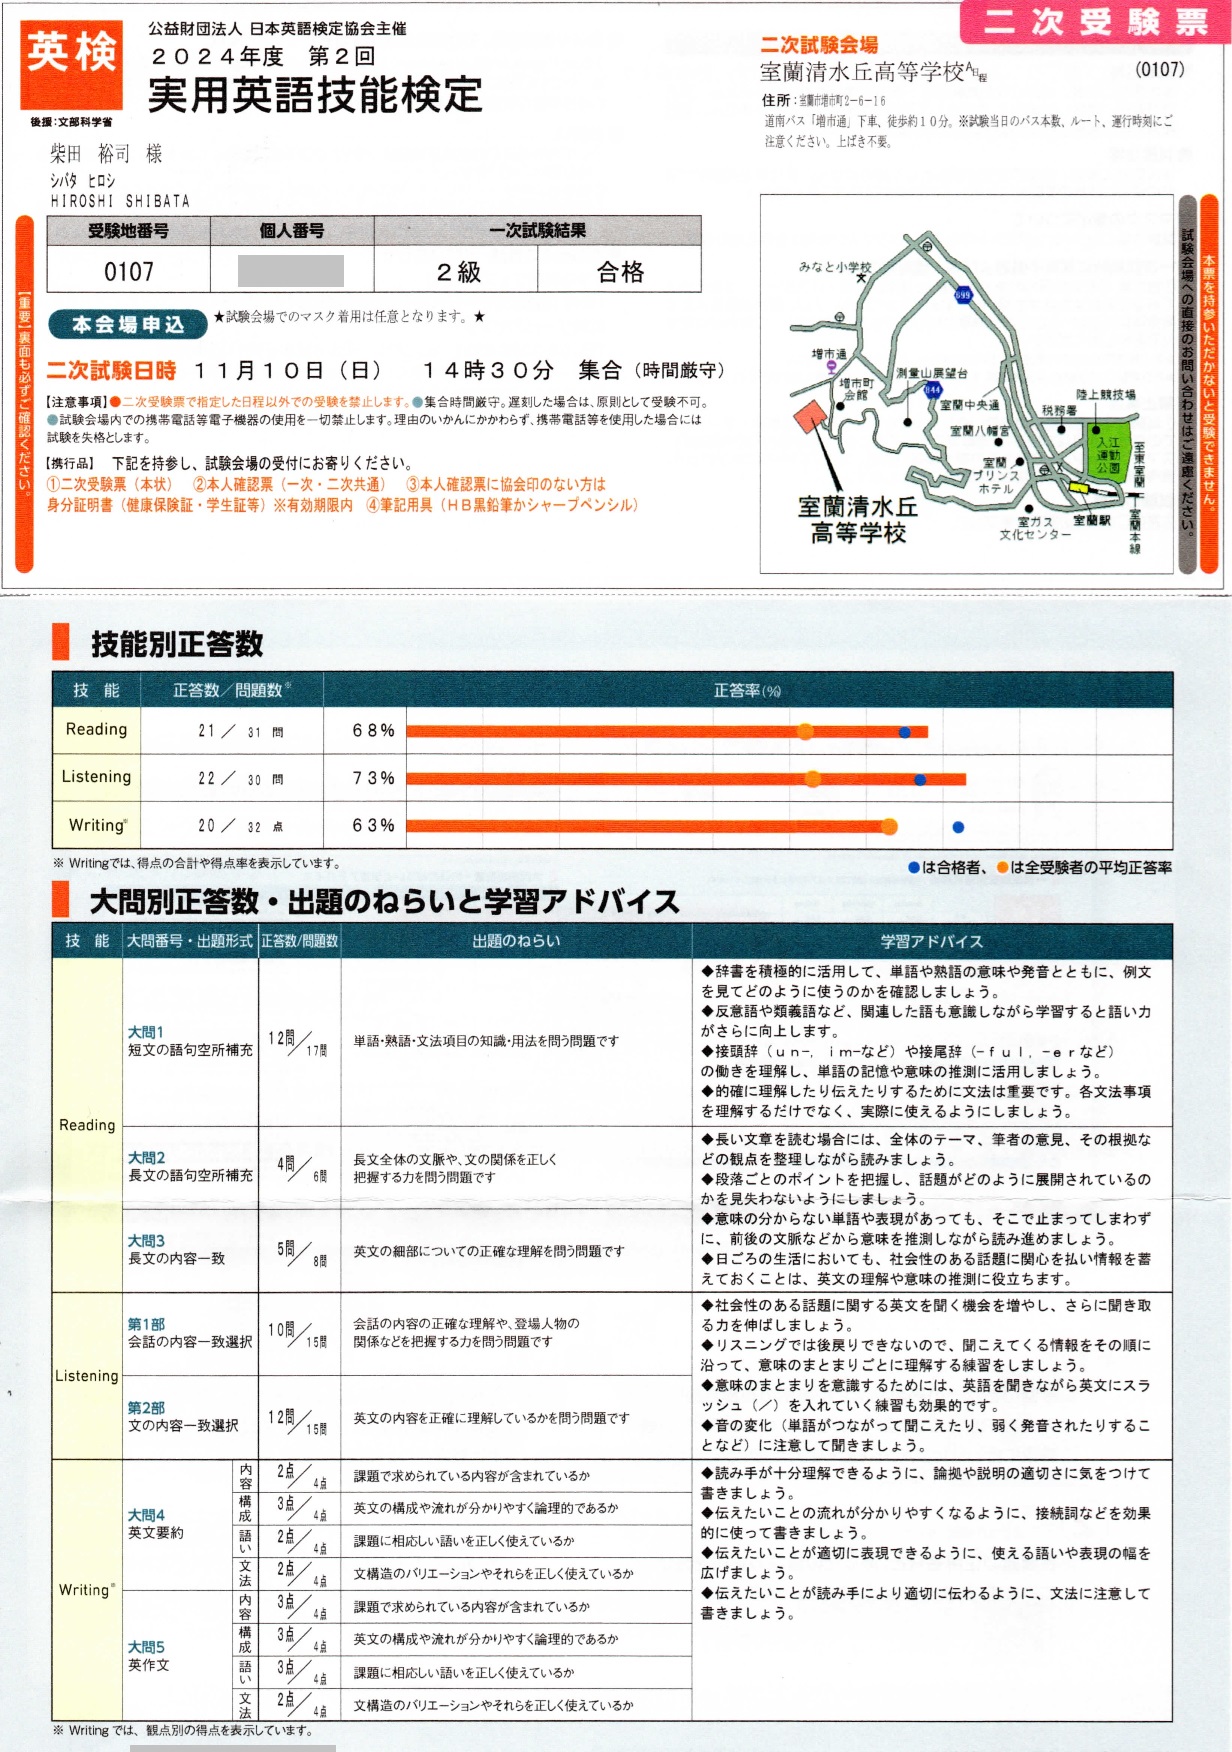The image size is (1232, 1752).
Task: Click the 出題のねらい column header
Action: [516, 941]
